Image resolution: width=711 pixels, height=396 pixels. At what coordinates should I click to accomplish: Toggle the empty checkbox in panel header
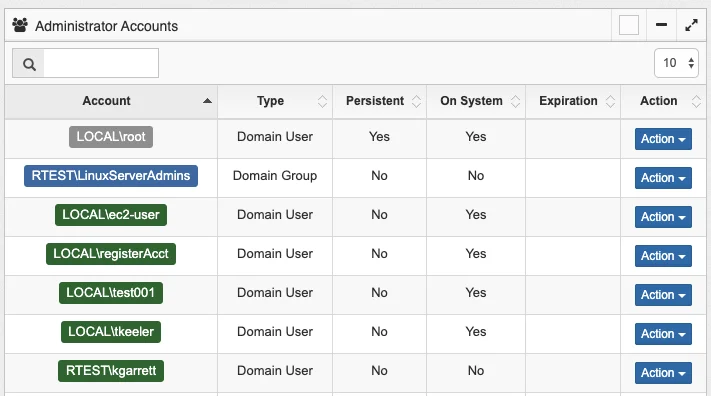pyautogui.click(x=629, y=25)
